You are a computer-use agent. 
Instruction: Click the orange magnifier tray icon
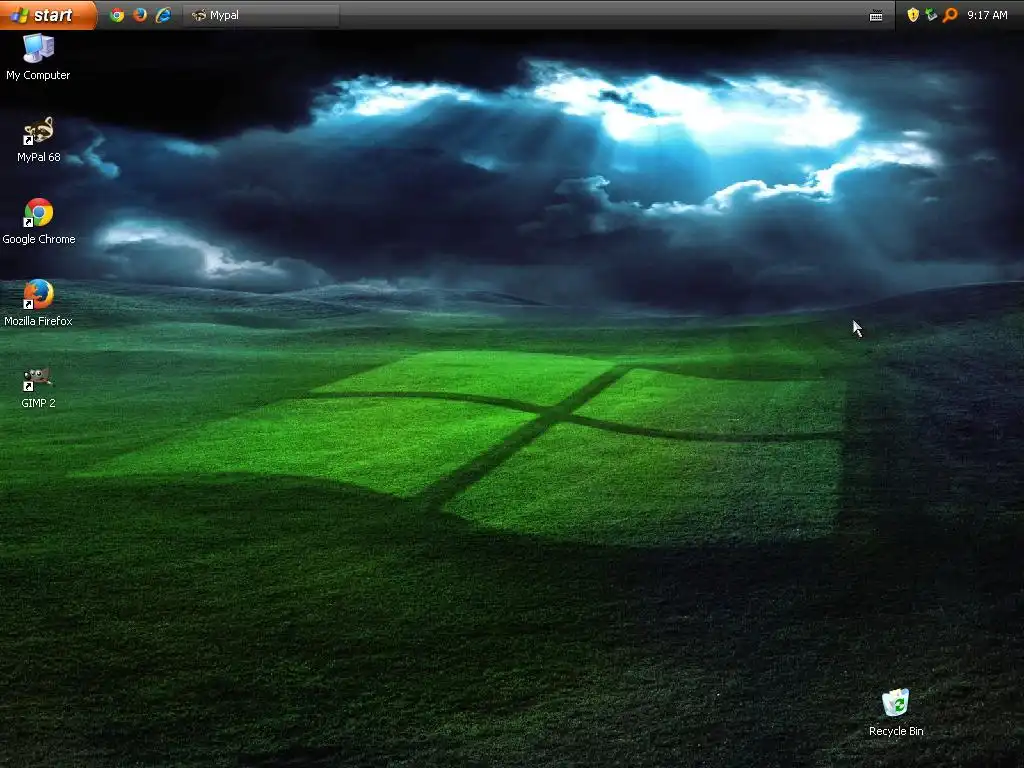[950, 15]
